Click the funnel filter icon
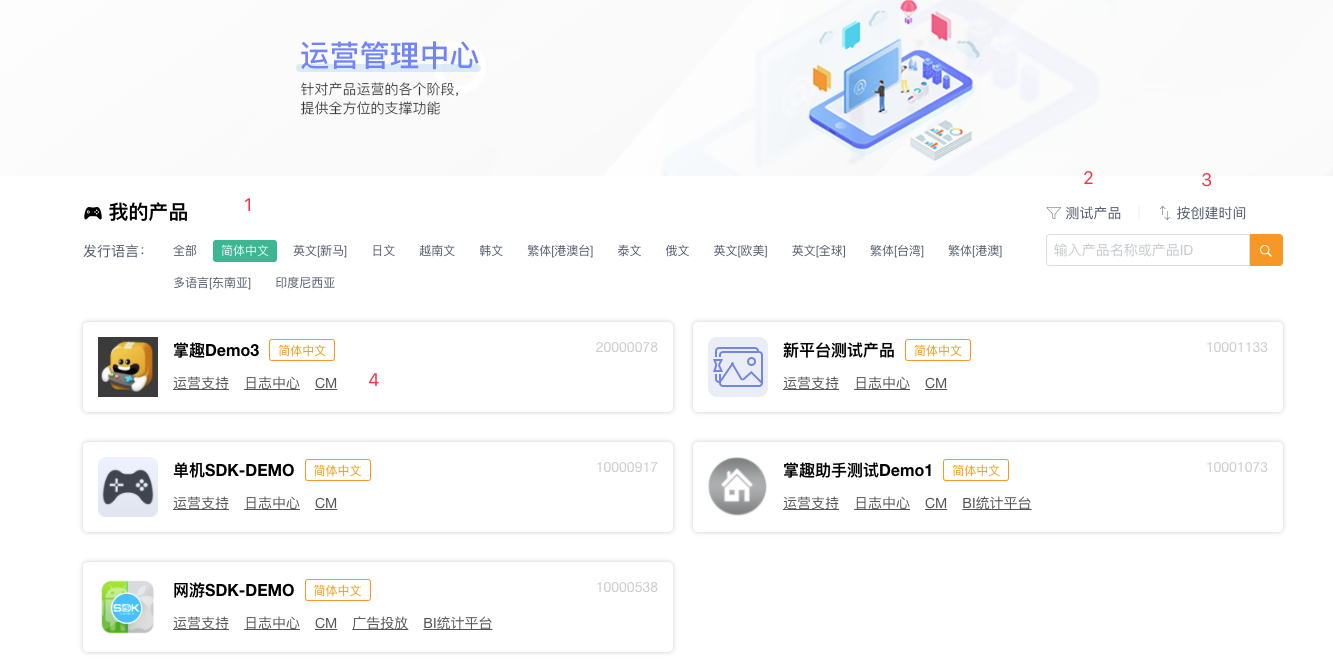This screenshot has width=1333, height=664. click(x=1053, y=213)
